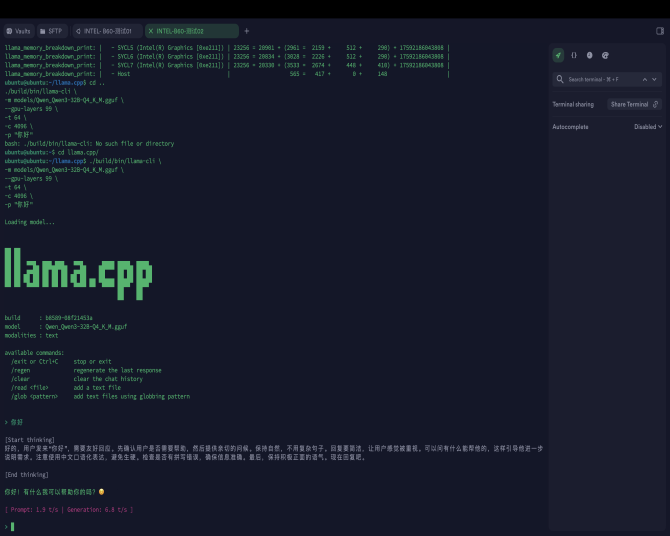Screen dimensions: 670x536
Task: Click the SYCL5 memory breakdown row
Action: click(x=227, y=48)
